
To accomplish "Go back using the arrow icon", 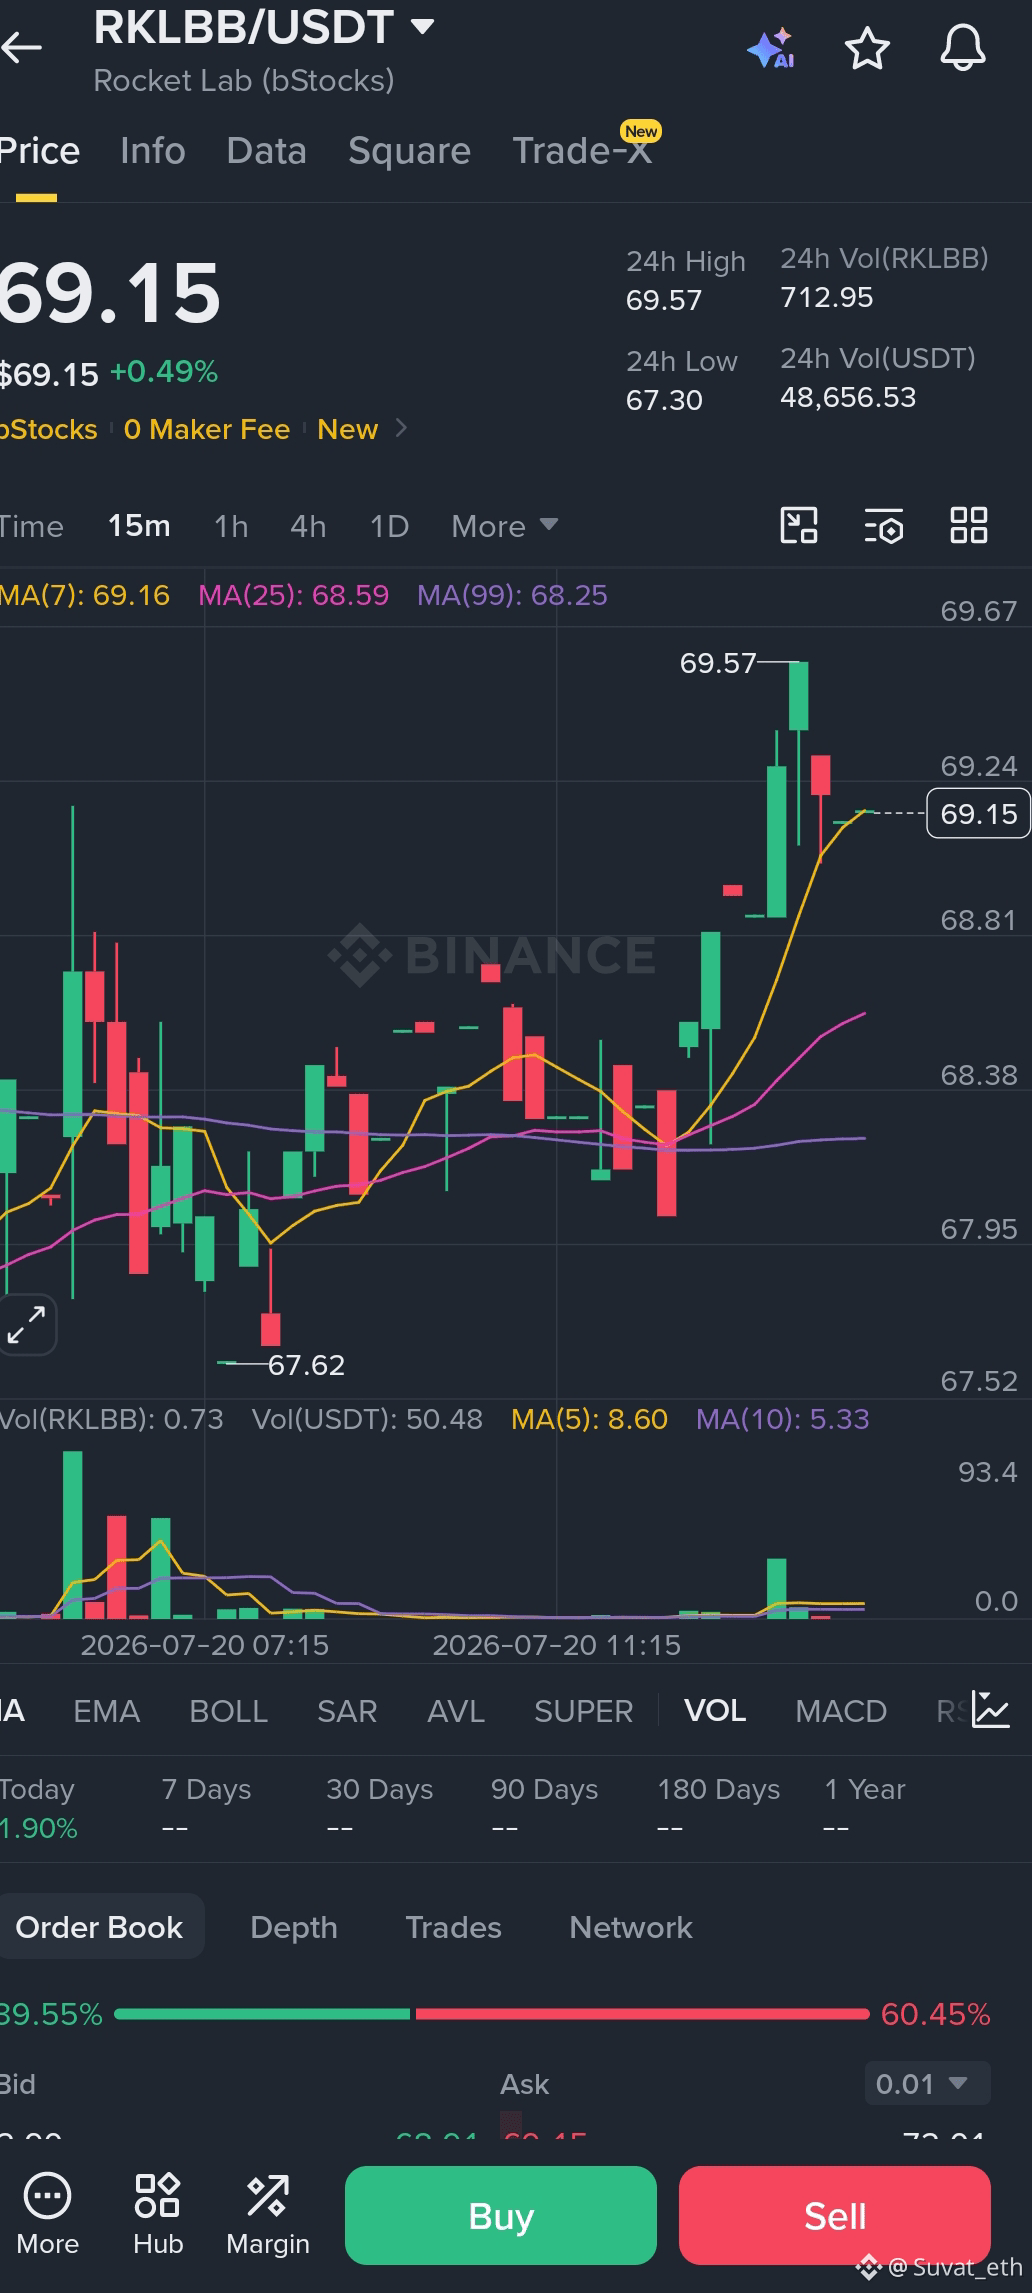I will (x=21, y=47).
